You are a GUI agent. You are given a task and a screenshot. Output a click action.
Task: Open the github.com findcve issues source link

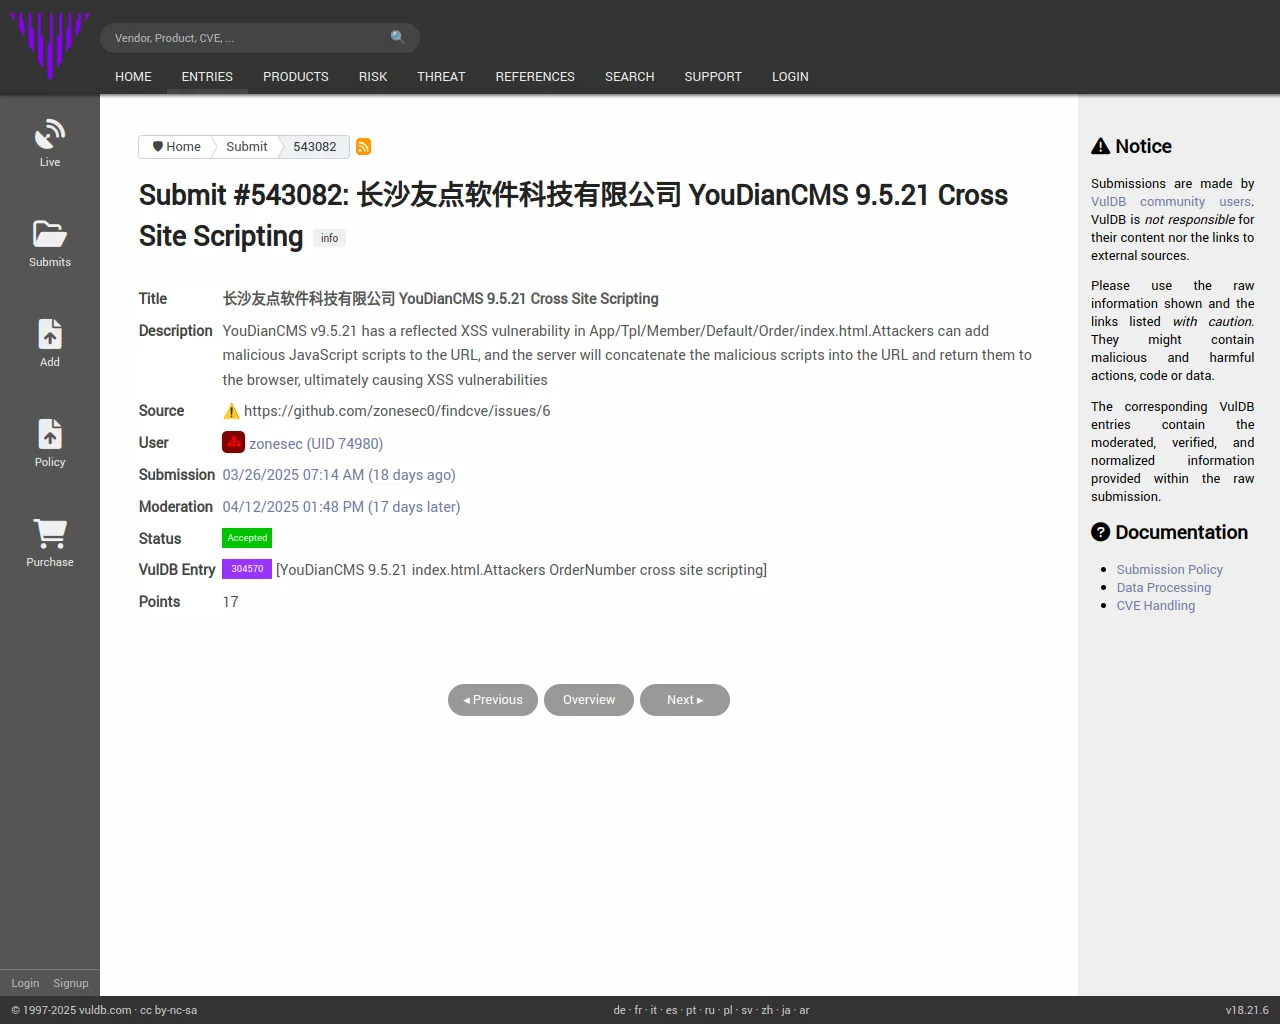tap(397, 411)
